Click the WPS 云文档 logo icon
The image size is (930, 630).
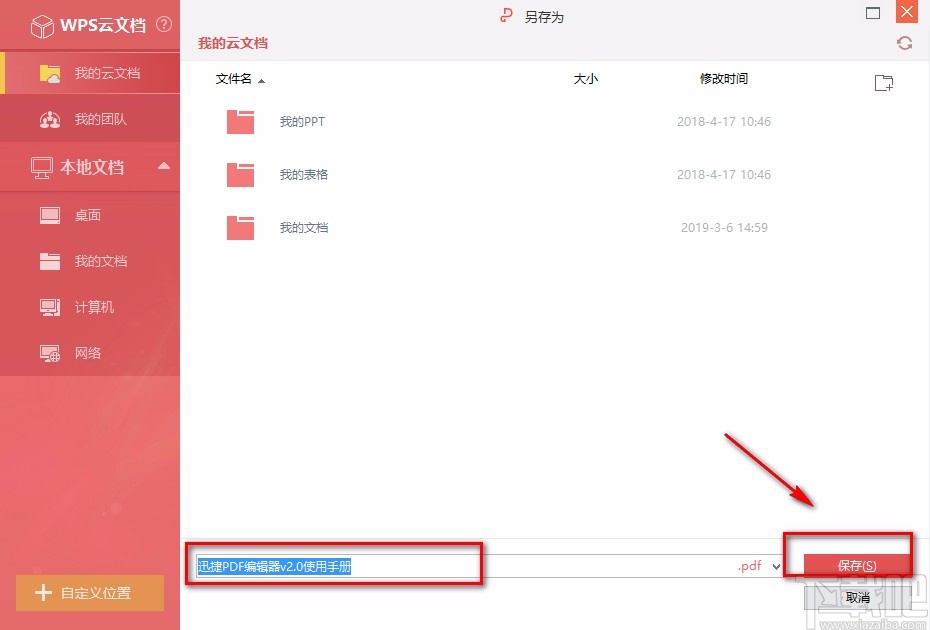point(42,25)
